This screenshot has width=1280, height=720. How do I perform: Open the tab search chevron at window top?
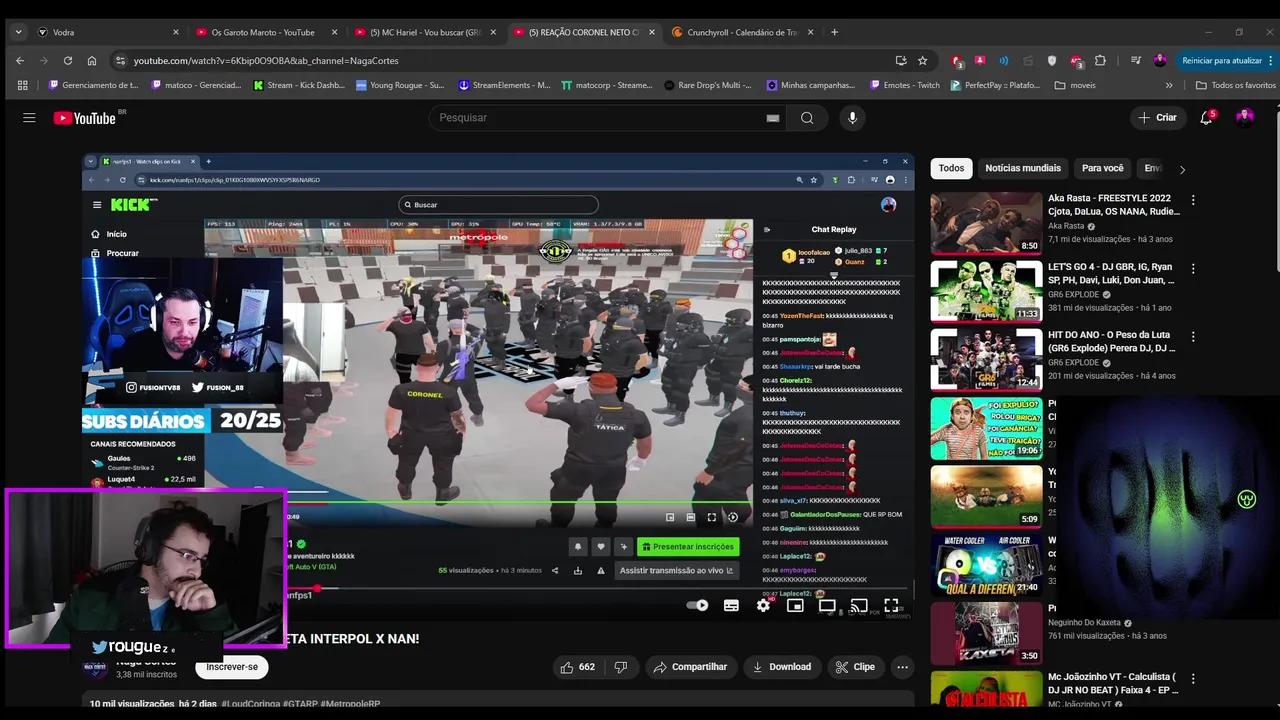click(18, 32)
